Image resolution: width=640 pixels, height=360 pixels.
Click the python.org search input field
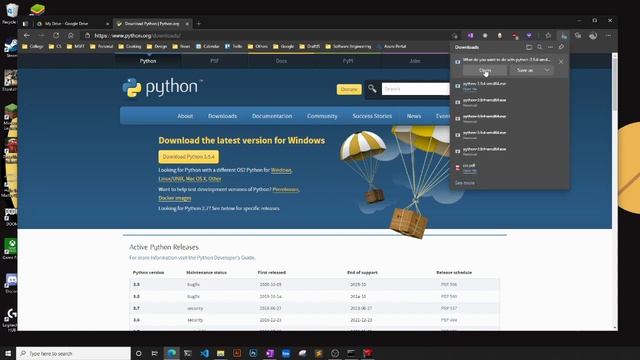click(x=416, y=89)
